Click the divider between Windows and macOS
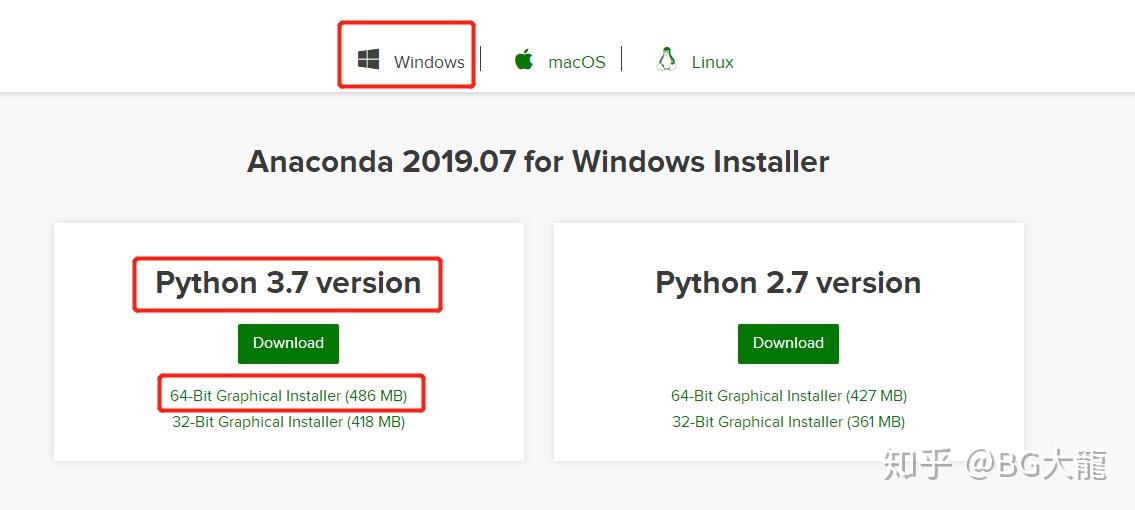Screen dimensions: 1135x510 point(481,59)
